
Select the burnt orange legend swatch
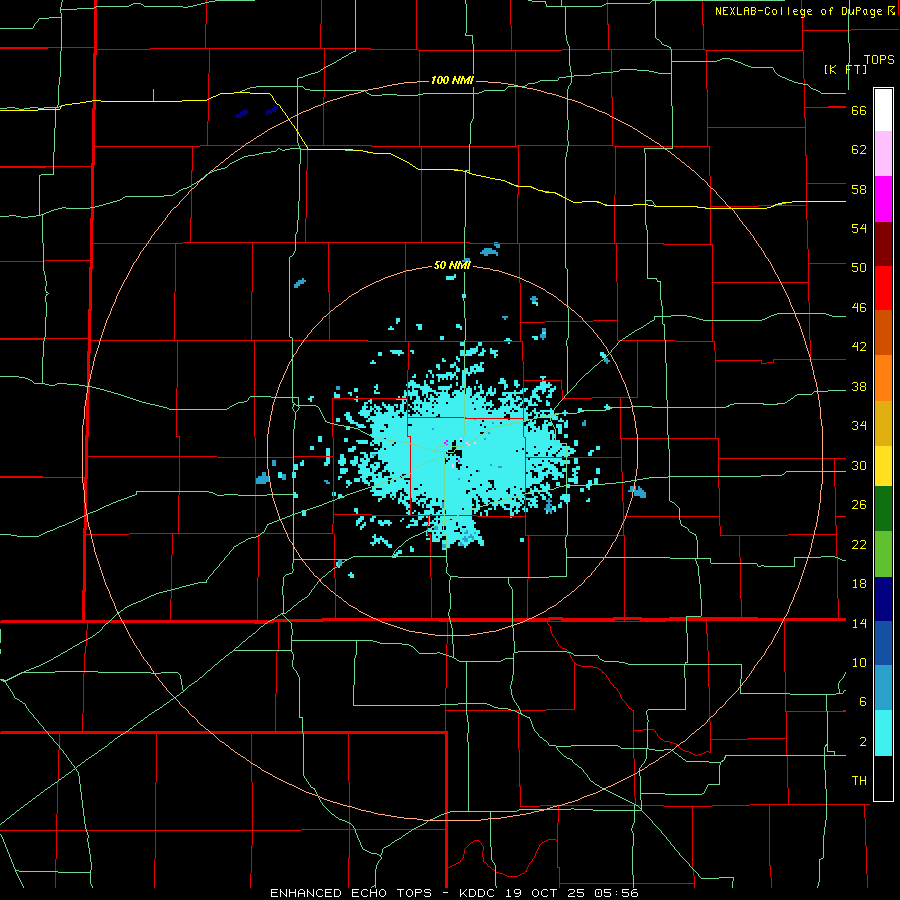point(883,333)
